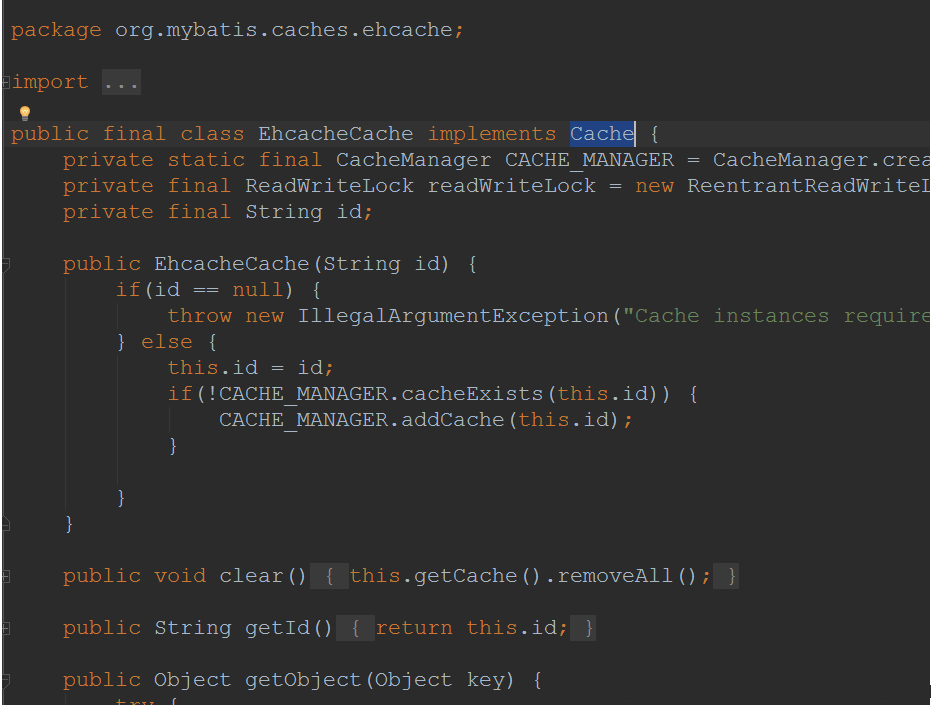Click the "return" keyword in getId()
Viewport: 931px width, 706px height.
click(414, 628)
